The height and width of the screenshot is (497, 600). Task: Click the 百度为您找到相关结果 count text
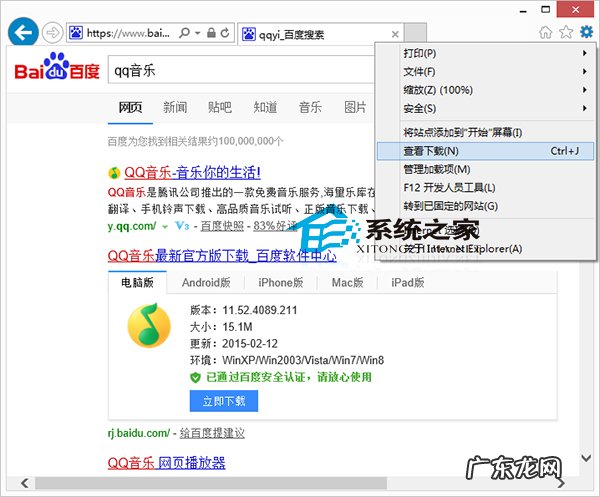(x=196, y=142)
